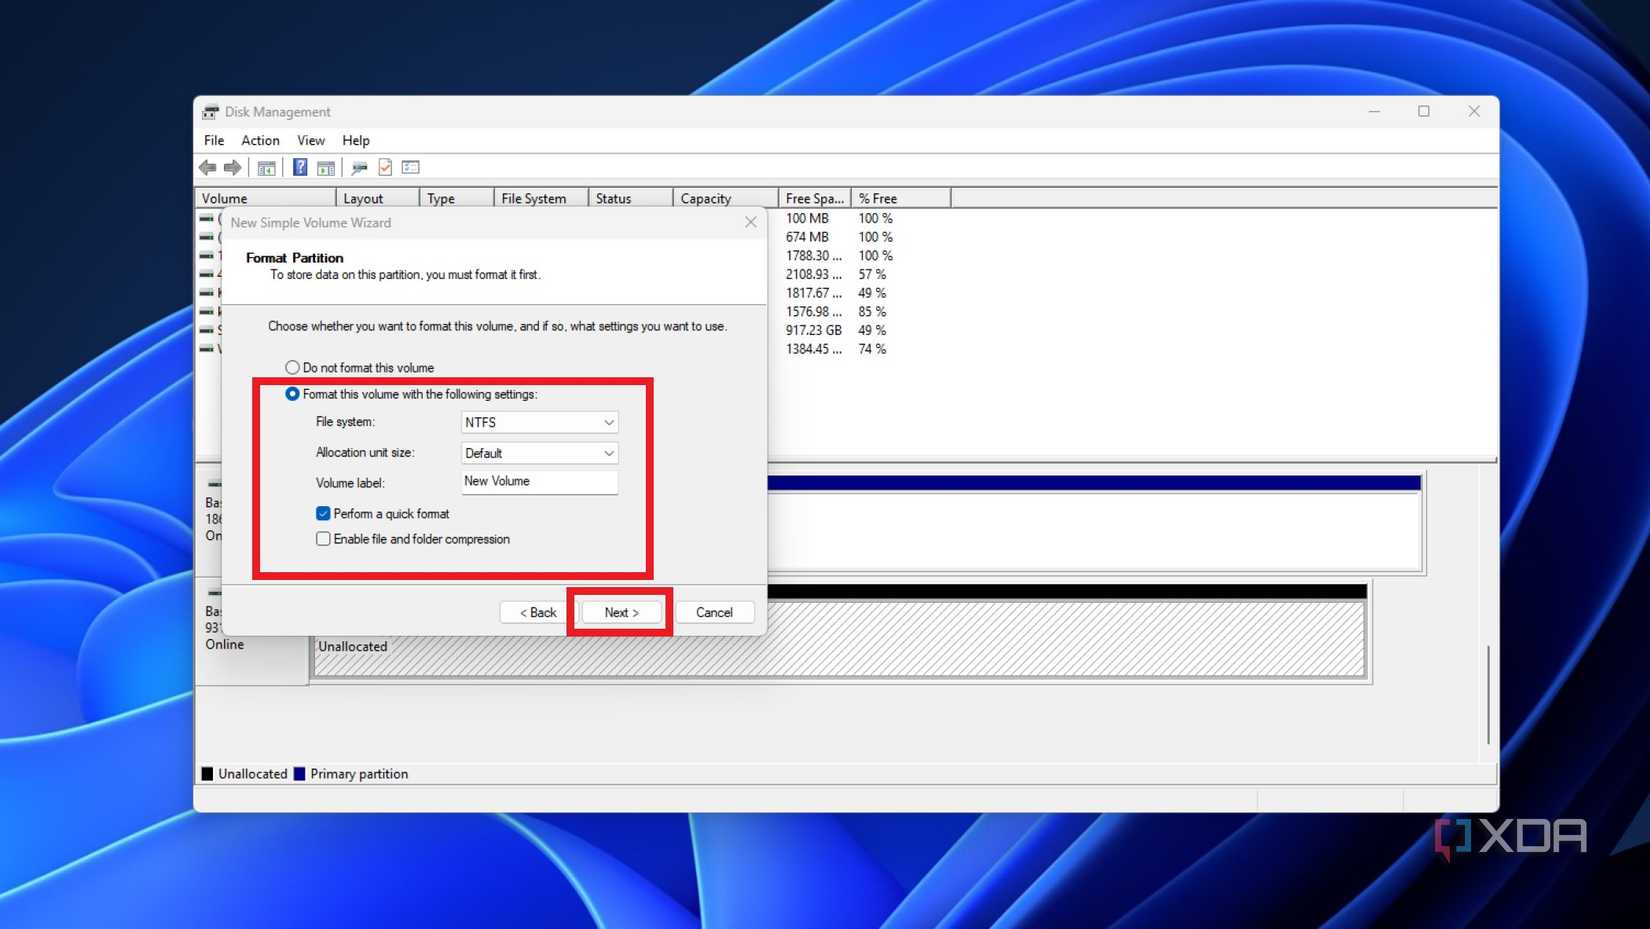Sort by the Volume column header

(x=265, y=198)
